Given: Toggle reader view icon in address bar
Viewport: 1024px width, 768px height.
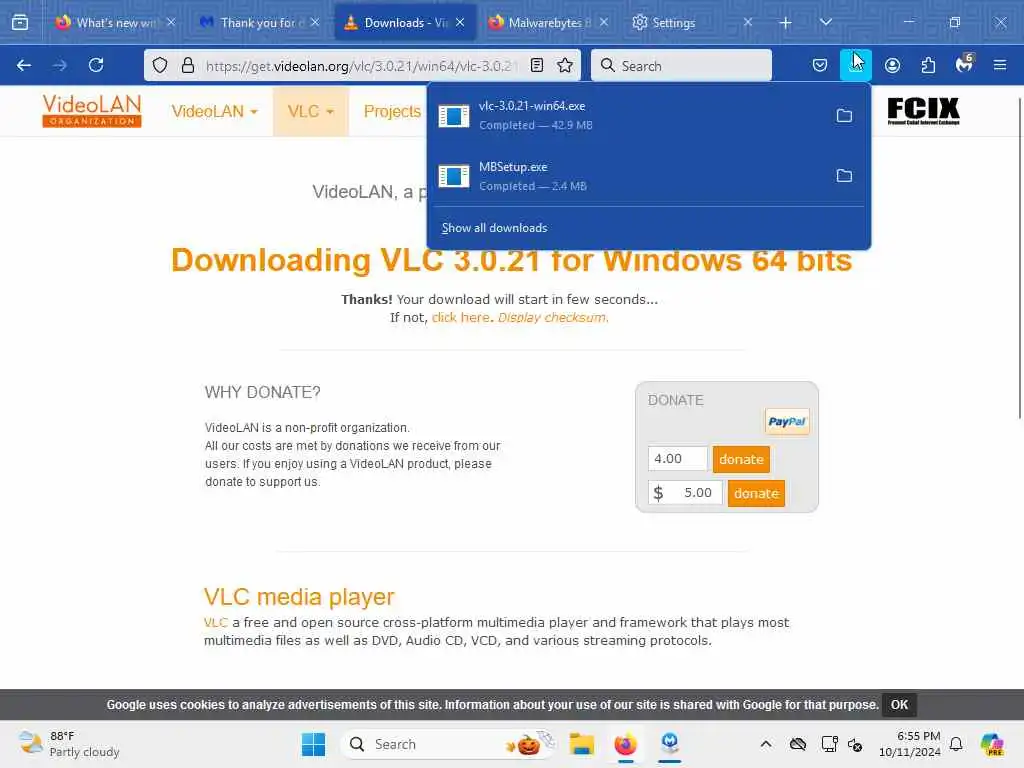Looking at the screenshot, I should pos(537,65).
